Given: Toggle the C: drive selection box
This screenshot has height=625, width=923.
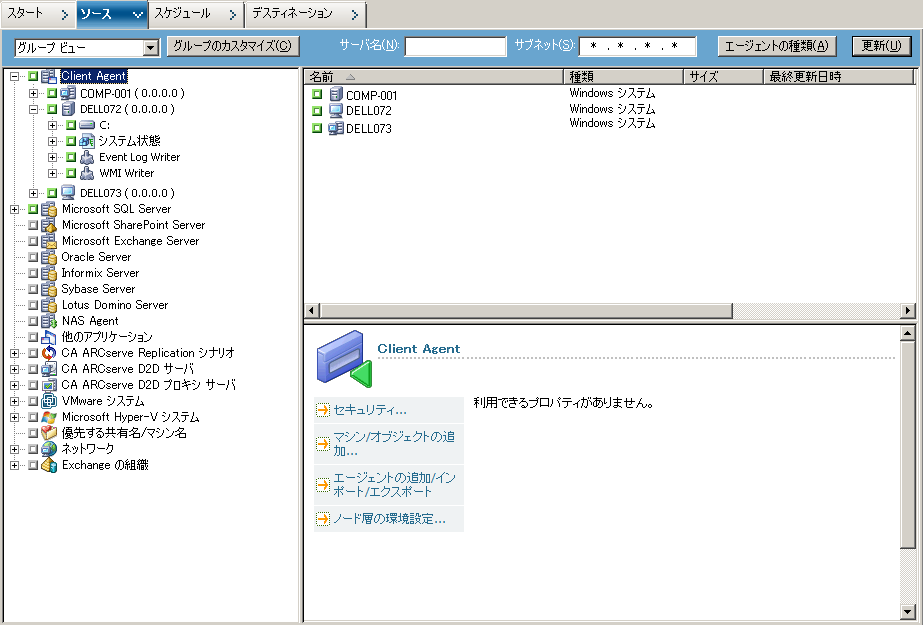Looking at the screenshot, I should pos(71,125).
